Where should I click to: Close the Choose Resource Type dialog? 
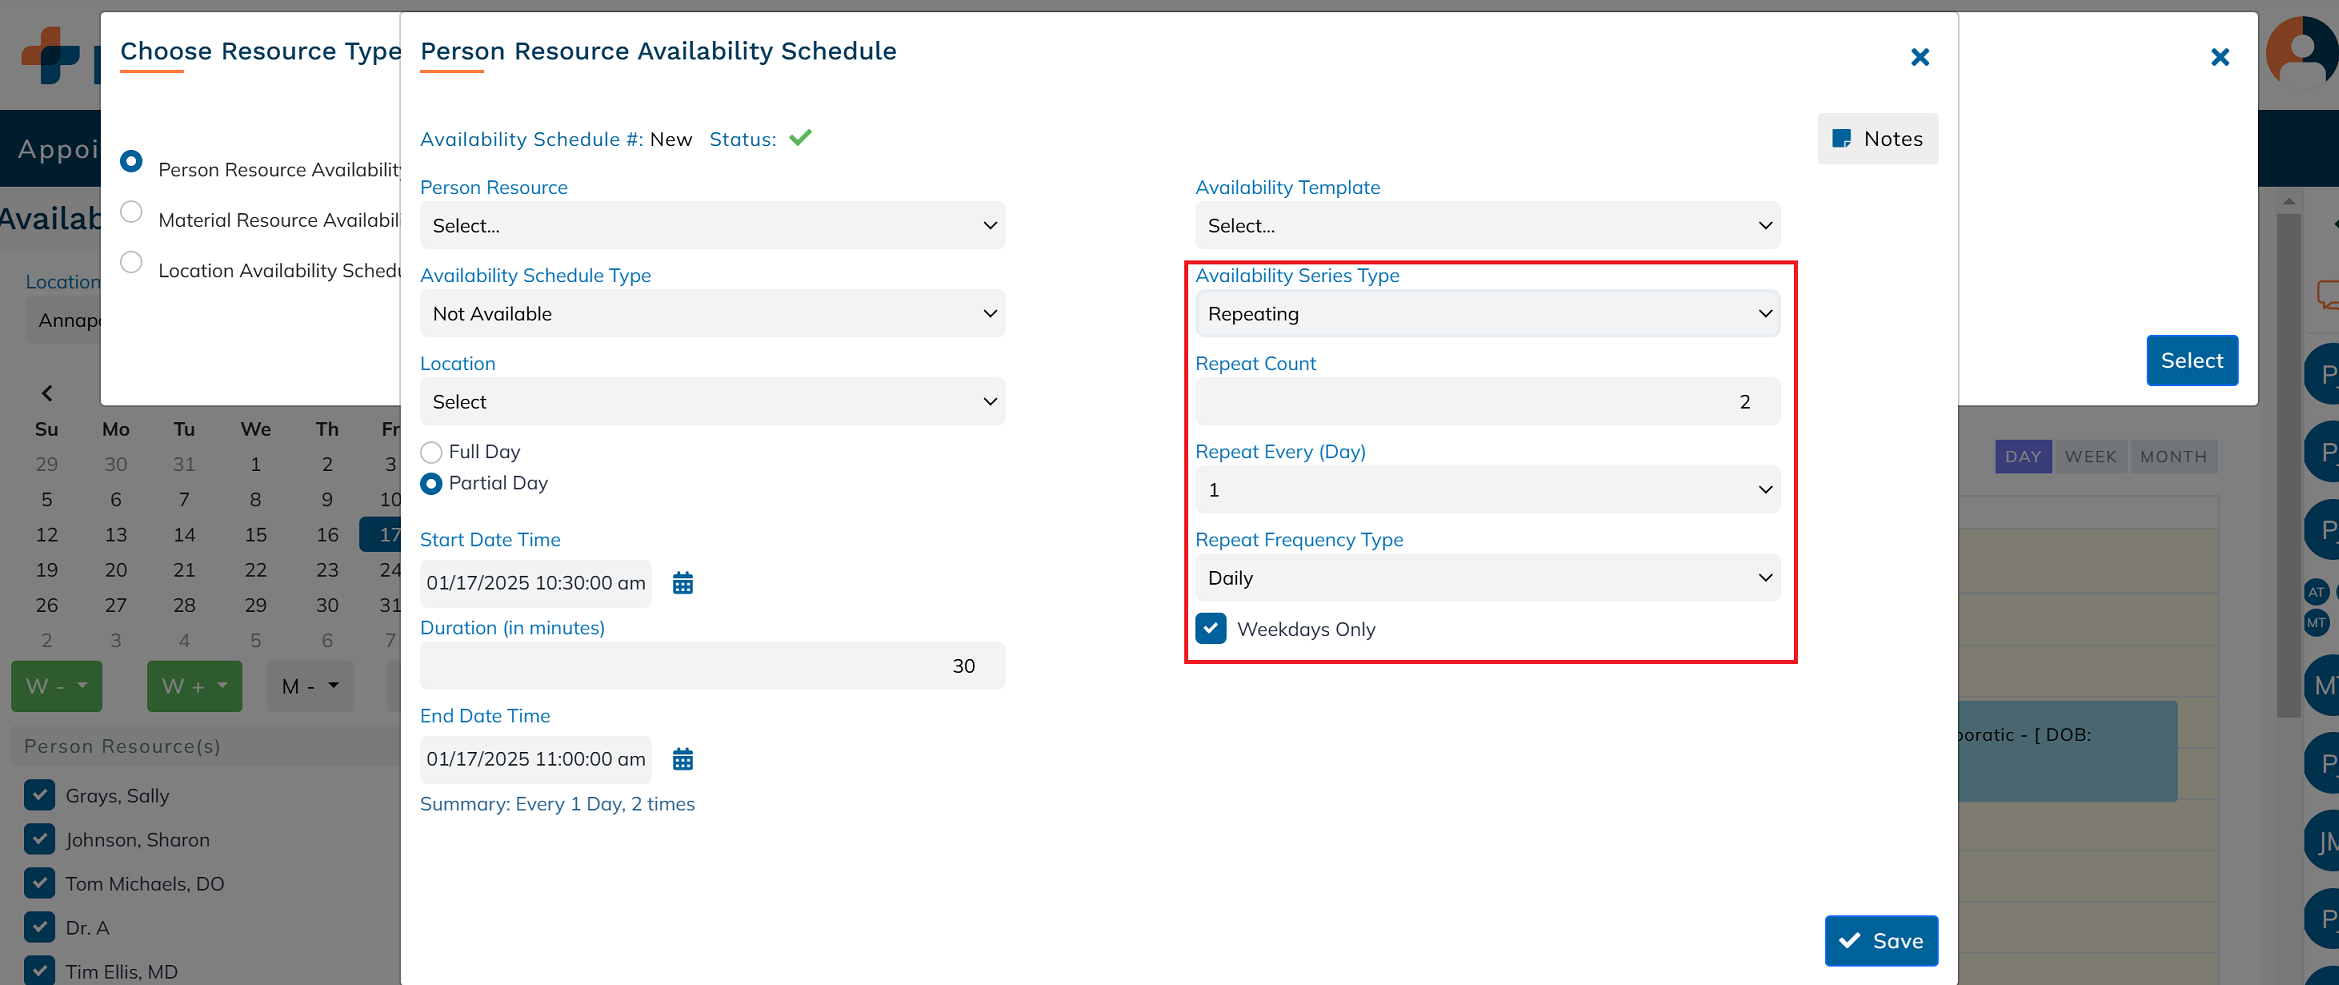[x=2219, y=57]
